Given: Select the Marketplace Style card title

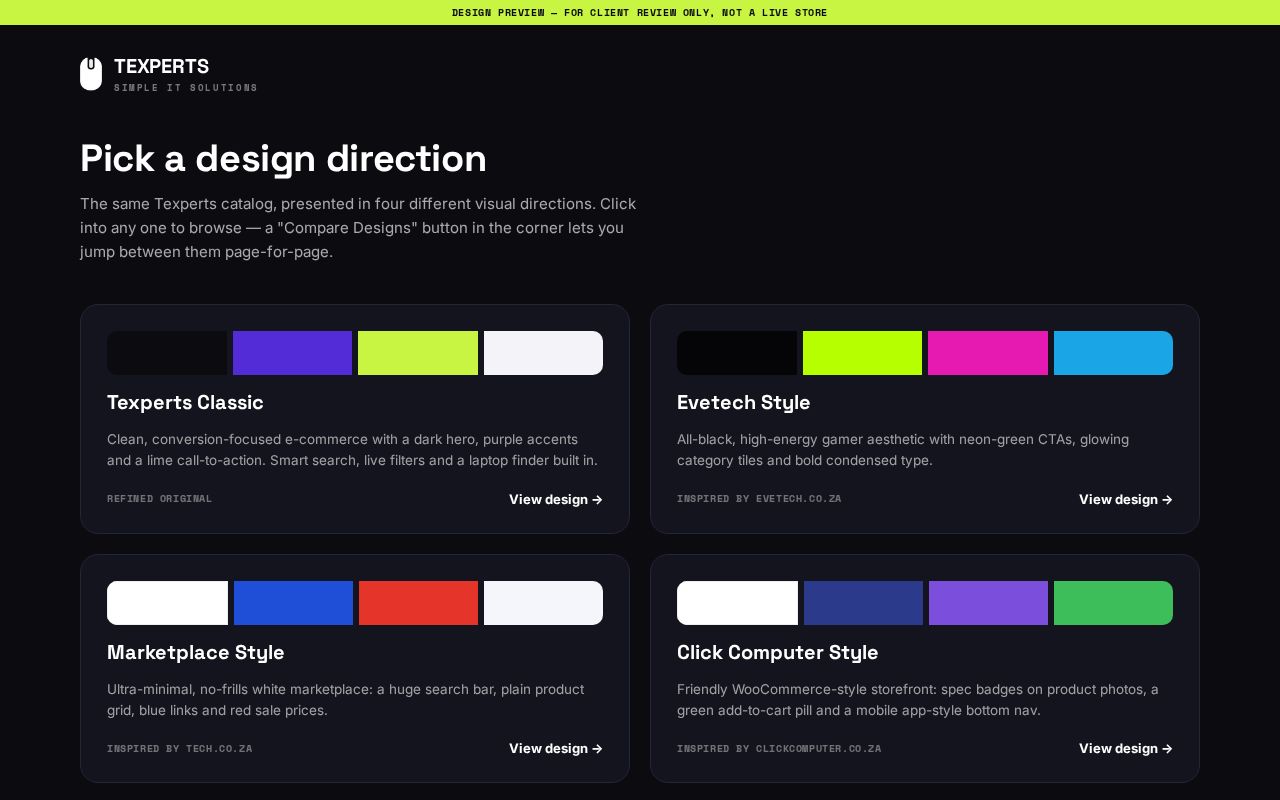Looking at the screenshot, I should tap(195, 652).
